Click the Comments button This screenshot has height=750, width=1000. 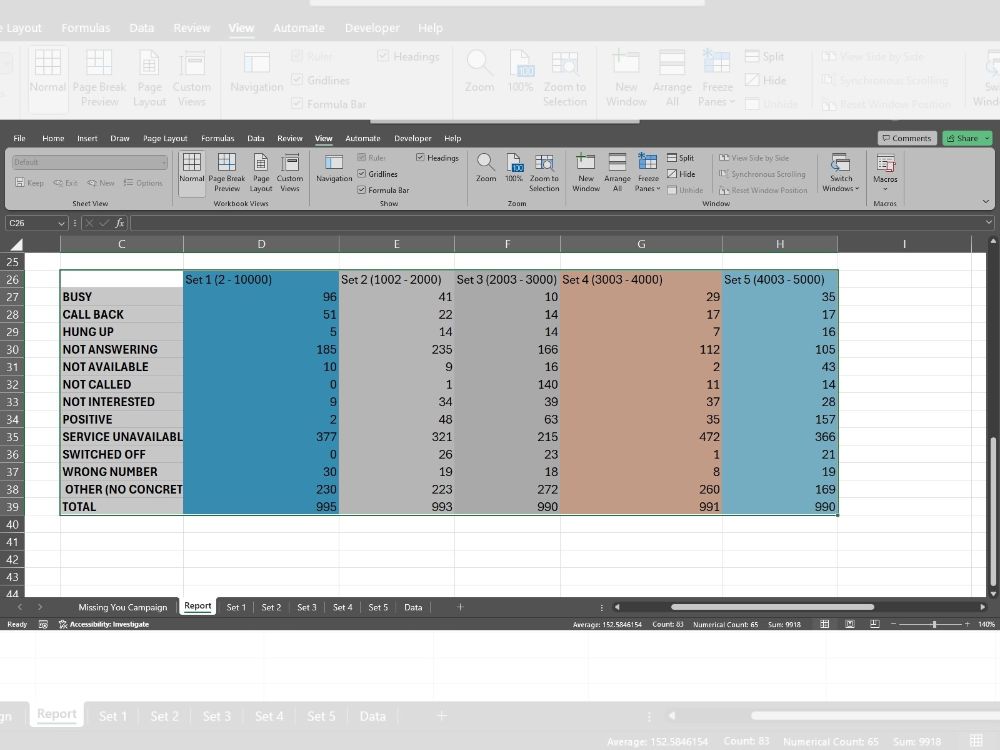906,138
